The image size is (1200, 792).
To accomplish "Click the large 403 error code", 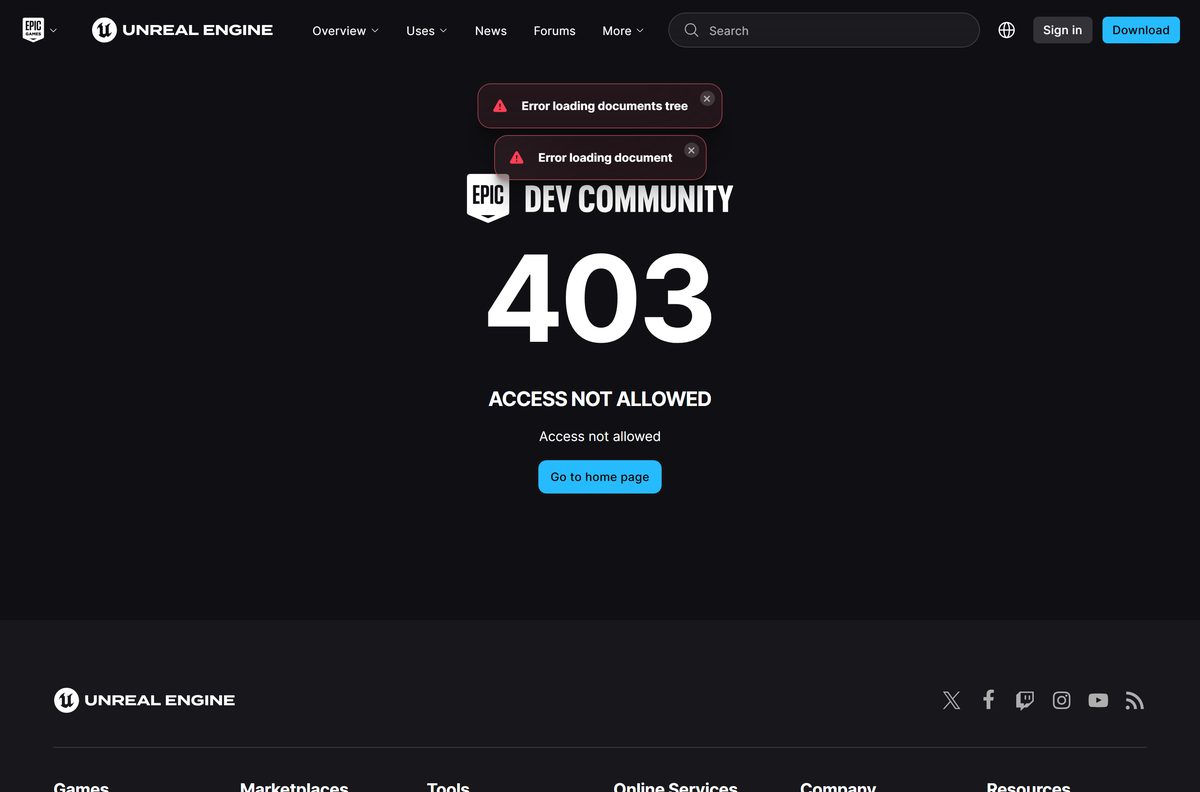I will click(x=600, y=299).
